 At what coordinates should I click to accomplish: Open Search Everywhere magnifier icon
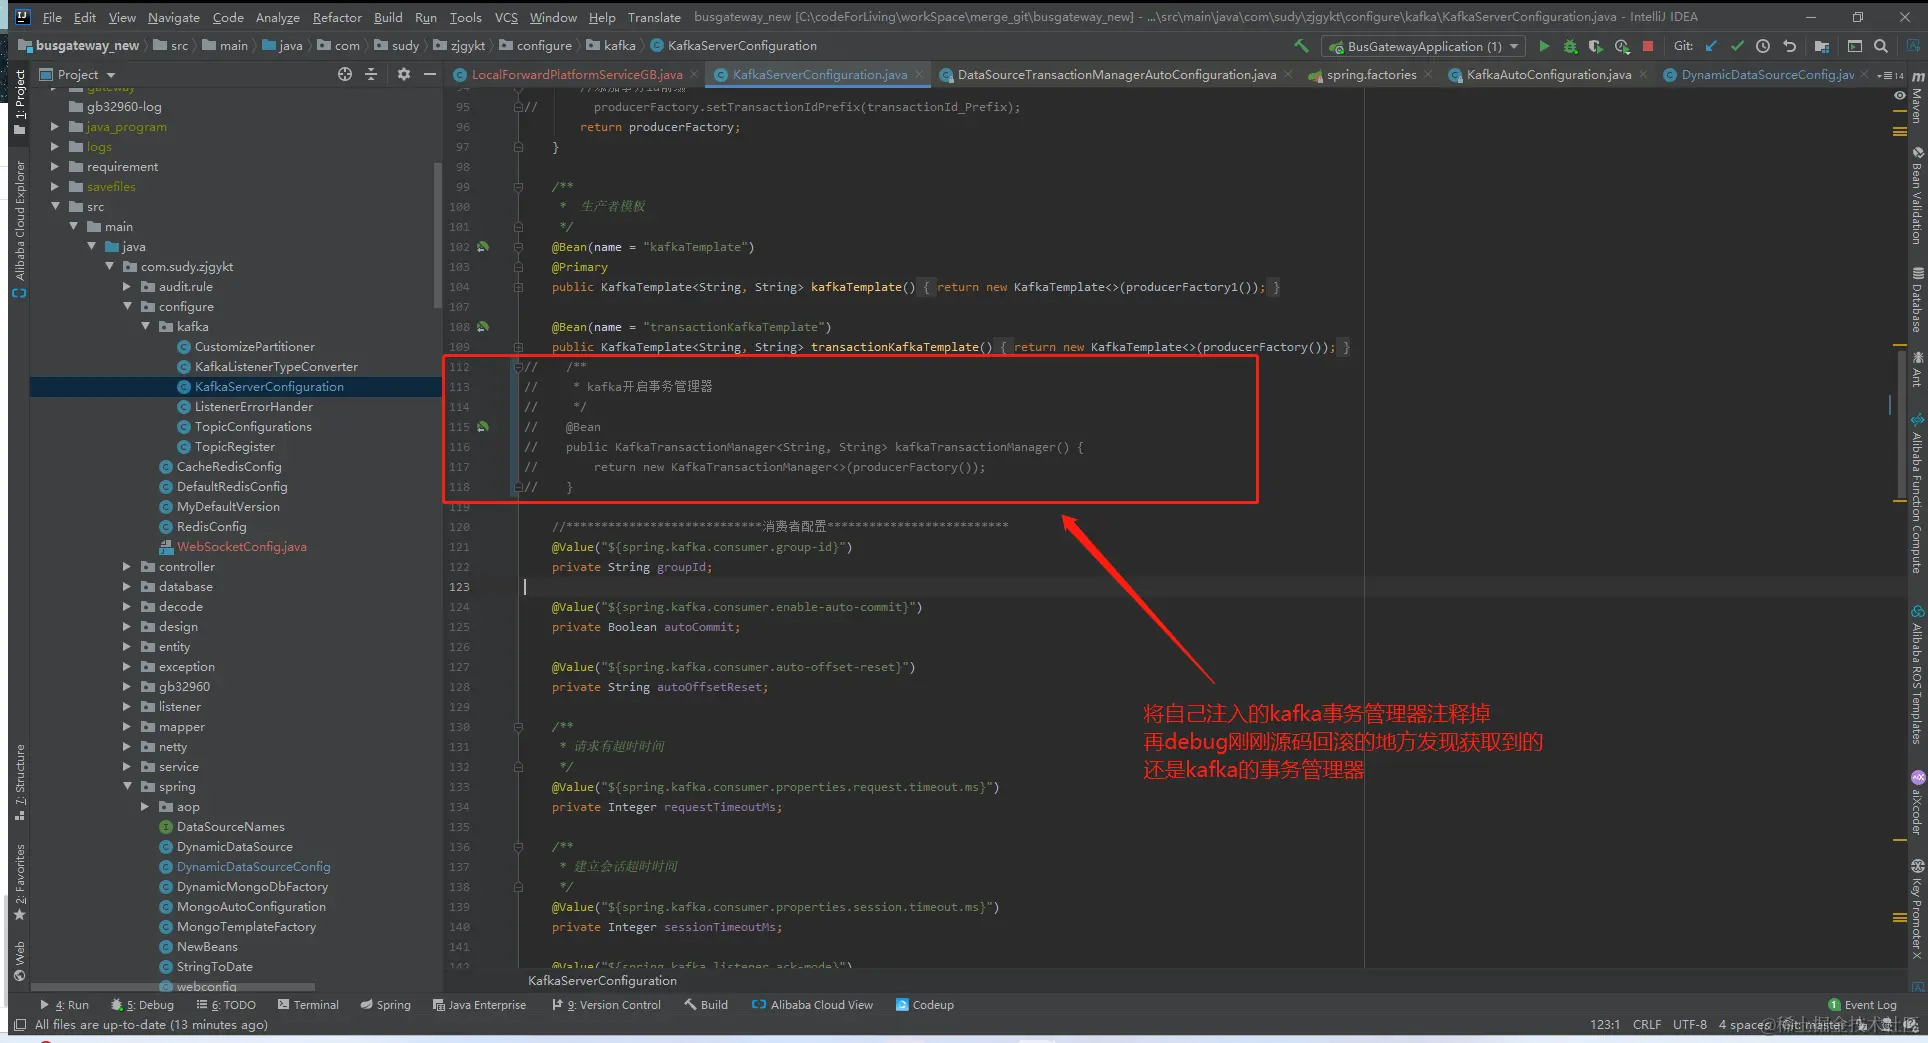pyautogui.click(x=1881, y=46)
